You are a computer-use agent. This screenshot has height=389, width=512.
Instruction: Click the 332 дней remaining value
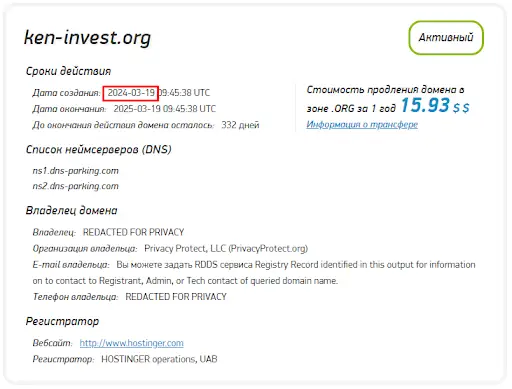point(240,125)
